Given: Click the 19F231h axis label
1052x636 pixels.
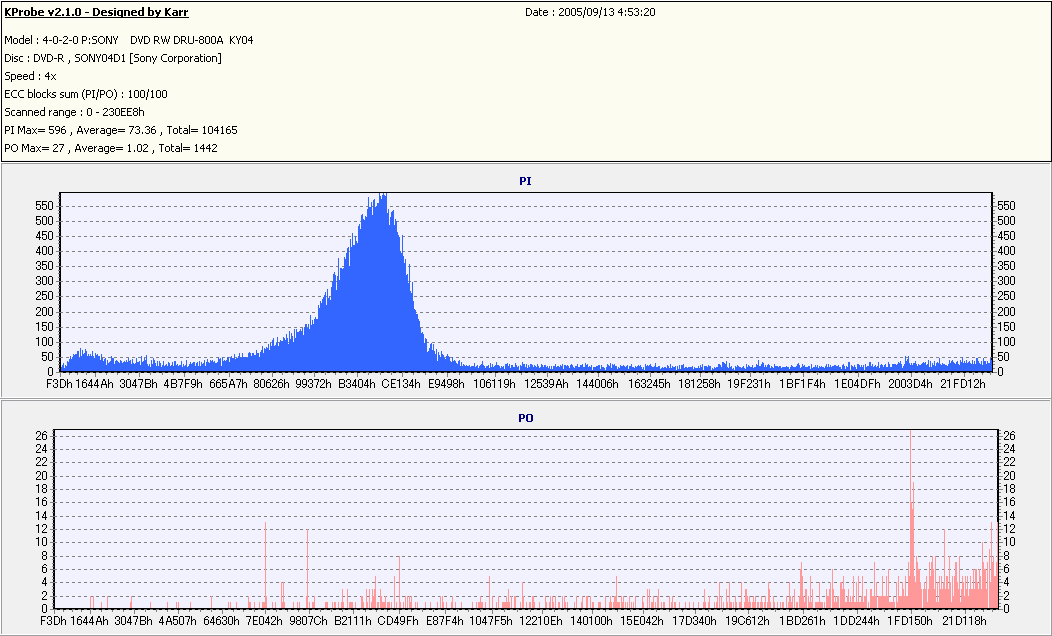Looking at the screenshot, I should 749,384.
